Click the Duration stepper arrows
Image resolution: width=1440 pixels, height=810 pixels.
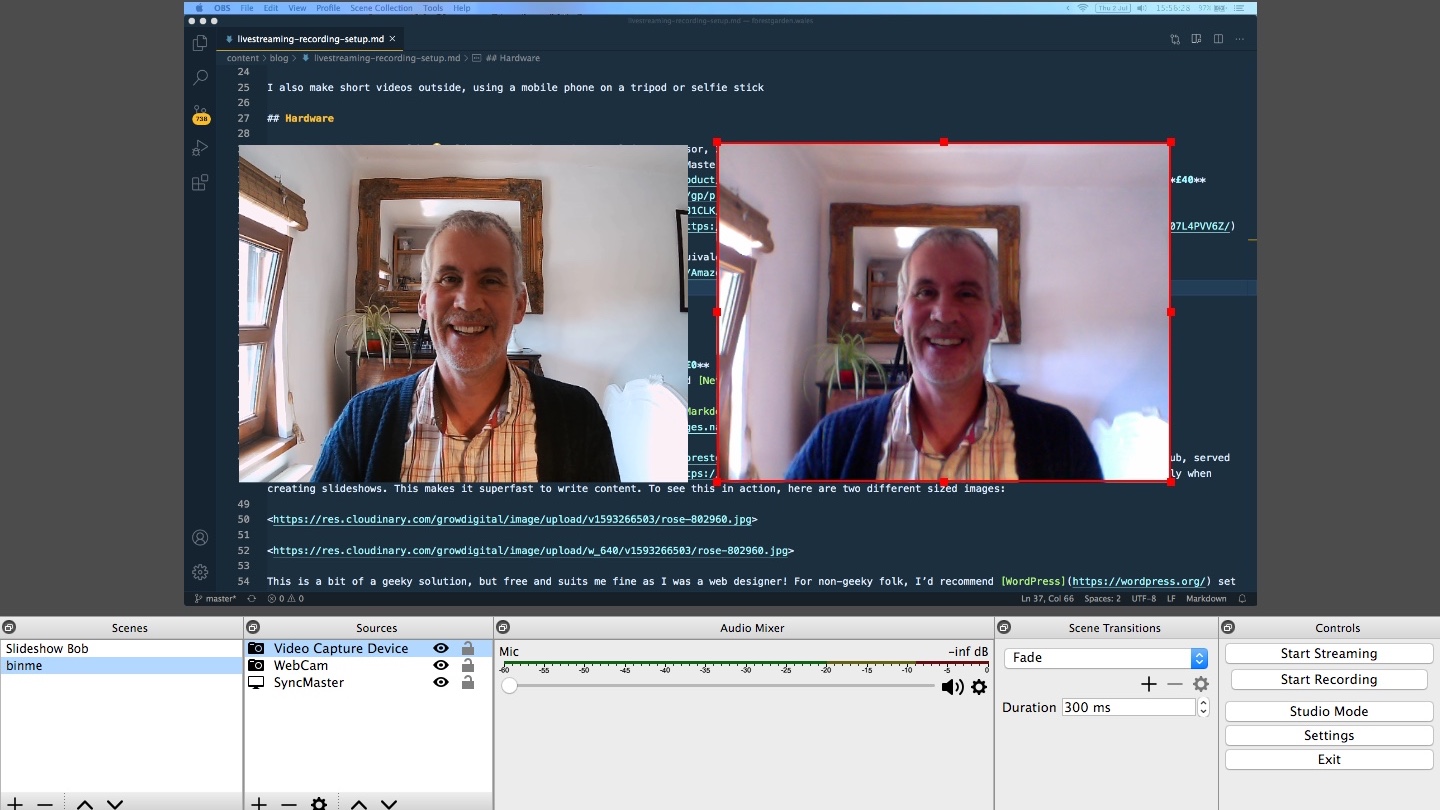pos(1203,707)
